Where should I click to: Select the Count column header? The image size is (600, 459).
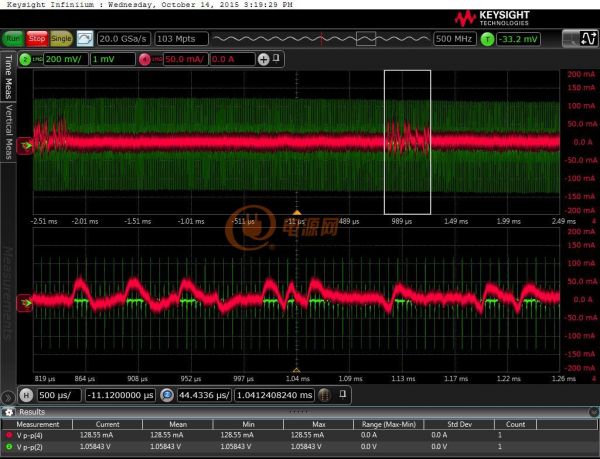[x=515, y=424]
